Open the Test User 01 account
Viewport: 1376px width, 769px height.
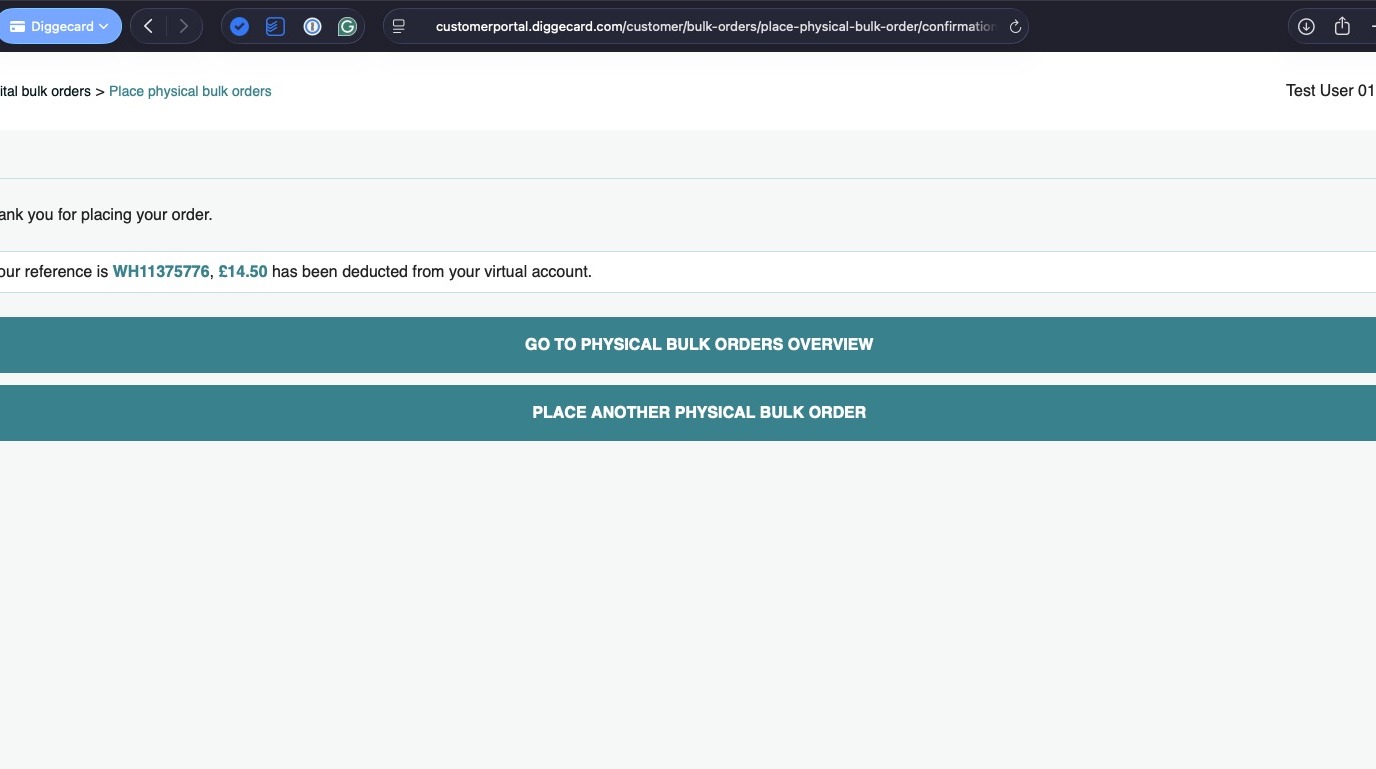click(1330, 91)
